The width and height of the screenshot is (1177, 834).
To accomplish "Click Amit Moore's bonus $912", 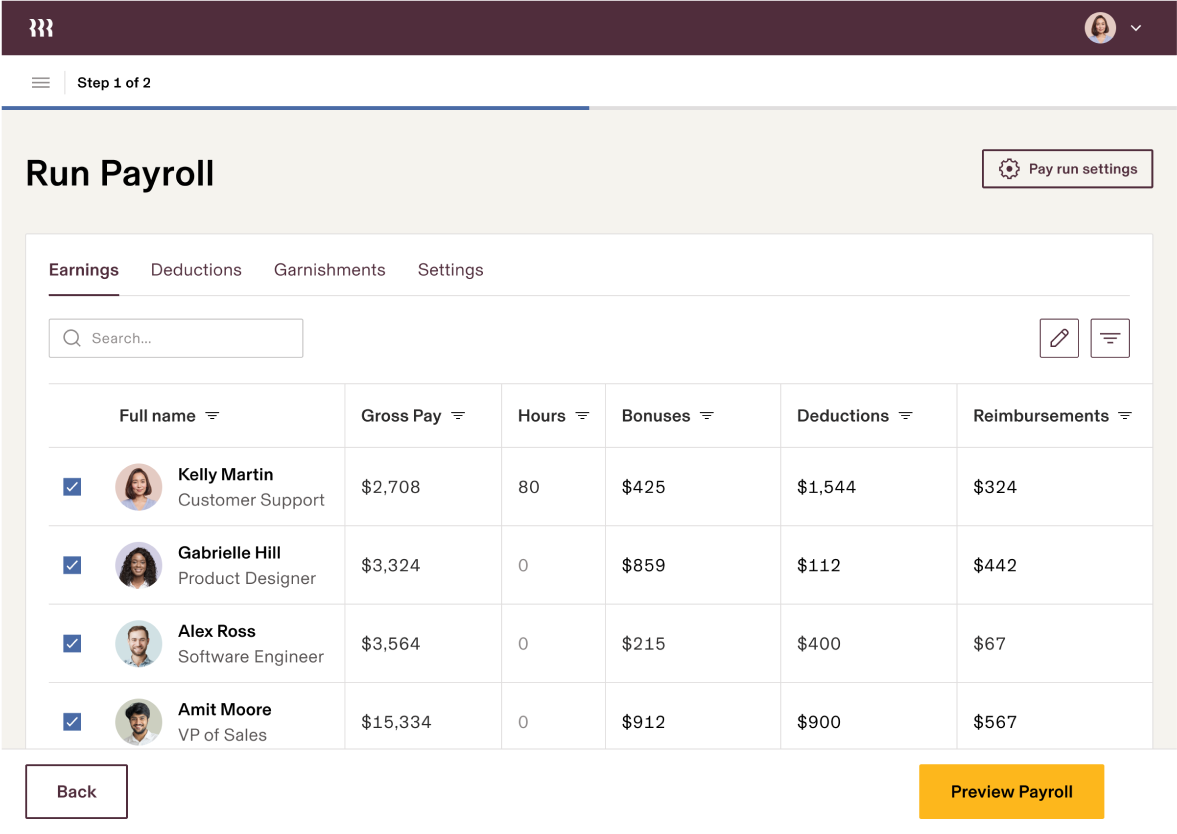I will (643, 722).
